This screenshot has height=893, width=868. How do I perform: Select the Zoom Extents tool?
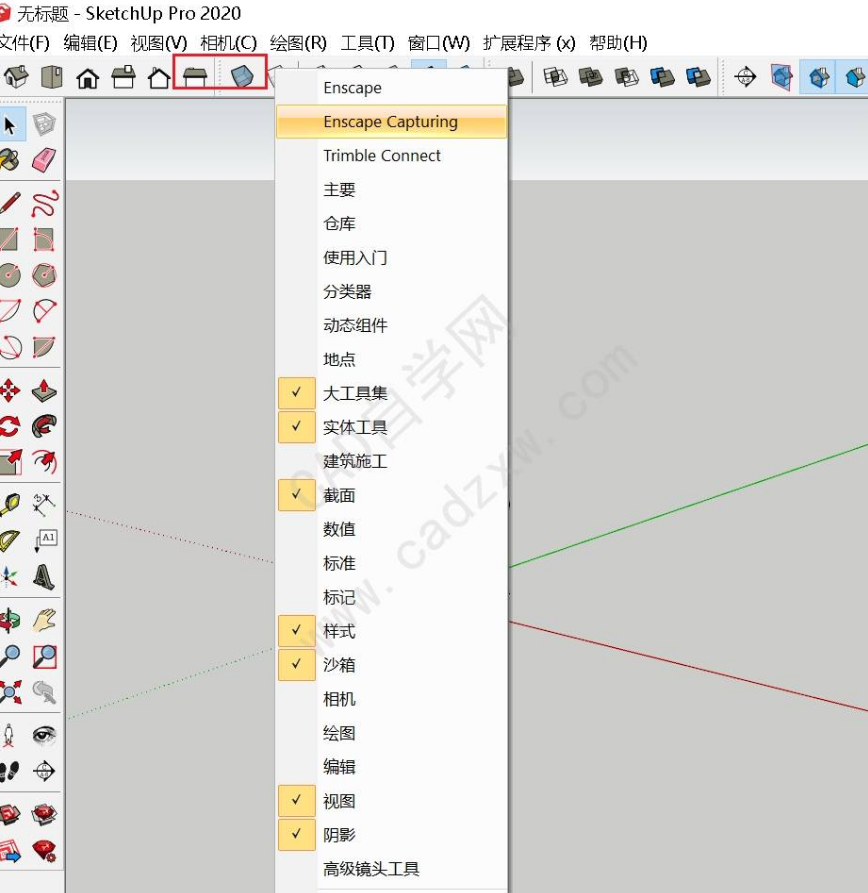click(x=10, y=693)
